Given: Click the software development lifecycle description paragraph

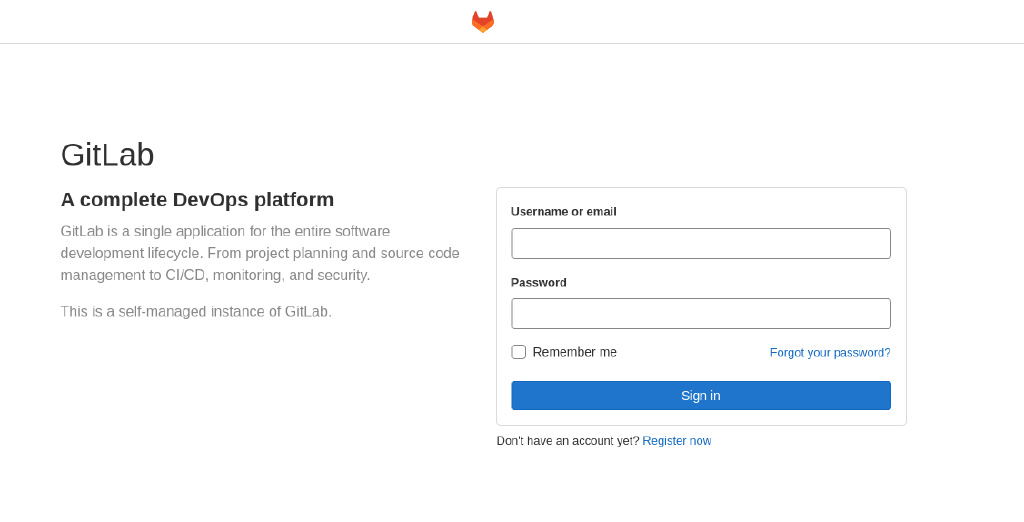Looking at the screenshot, I should (260, 253).
